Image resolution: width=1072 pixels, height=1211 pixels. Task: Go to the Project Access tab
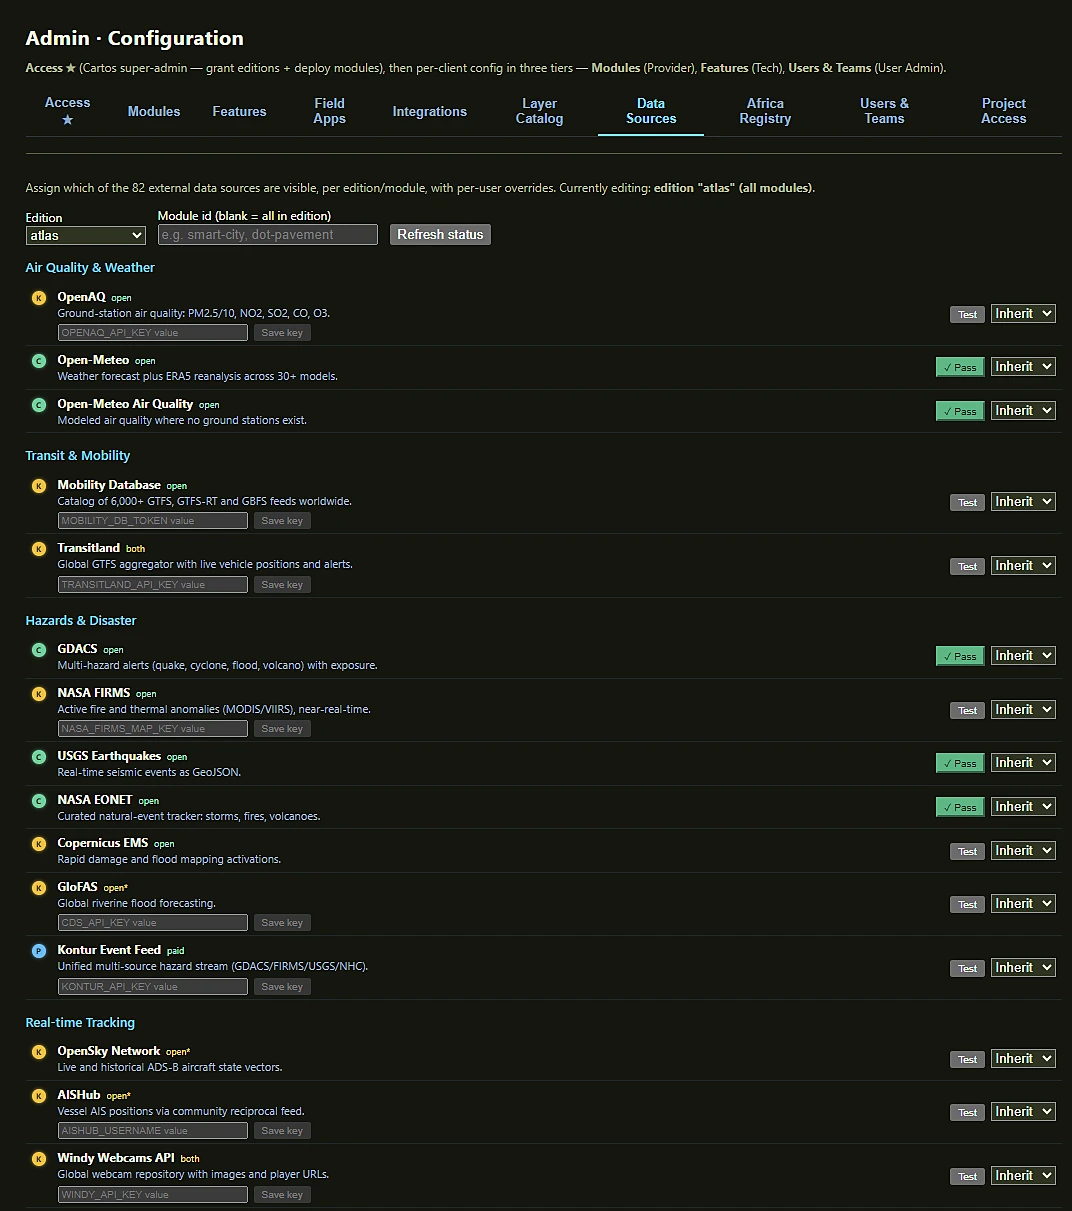1004,111
